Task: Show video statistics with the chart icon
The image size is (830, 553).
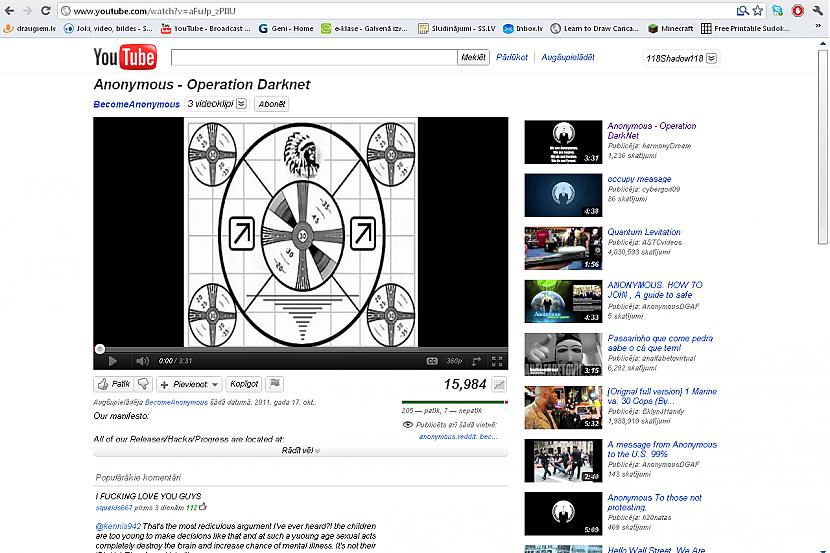Action: pos(499,385)
